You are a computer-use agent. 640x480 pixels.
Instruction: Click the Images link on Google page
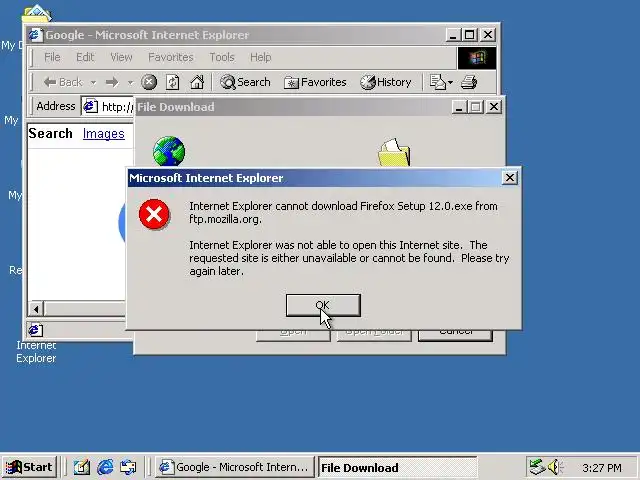point(104,133)
